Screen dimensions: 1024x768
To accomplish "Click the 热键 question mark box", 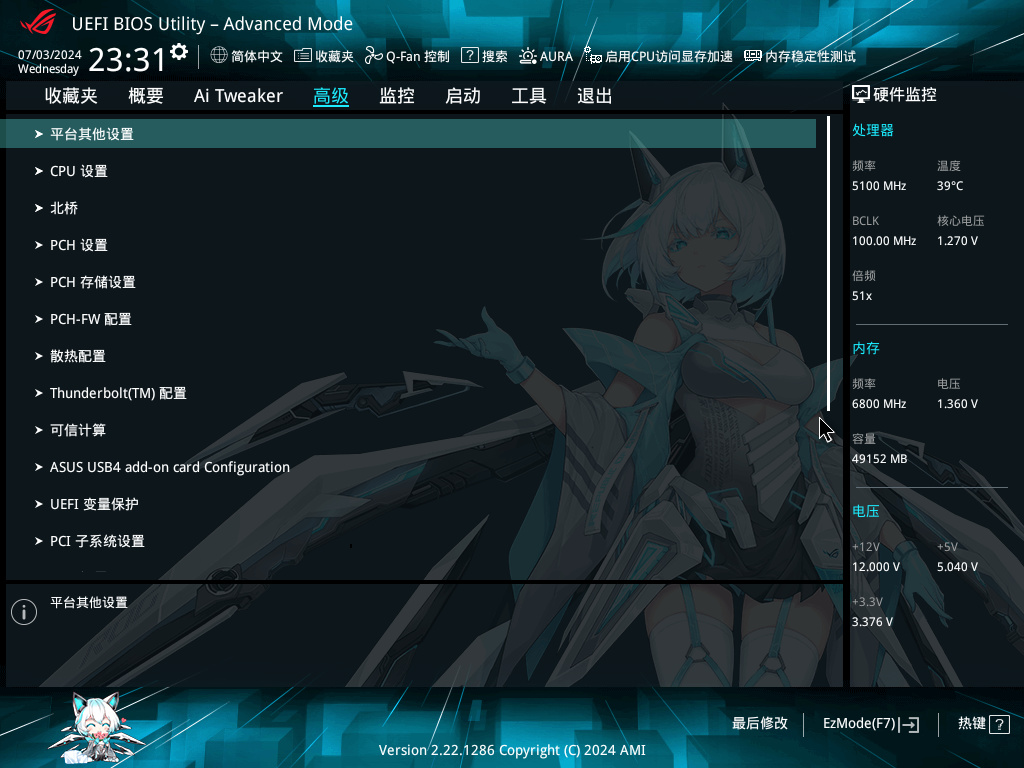I will coord(999,724).
